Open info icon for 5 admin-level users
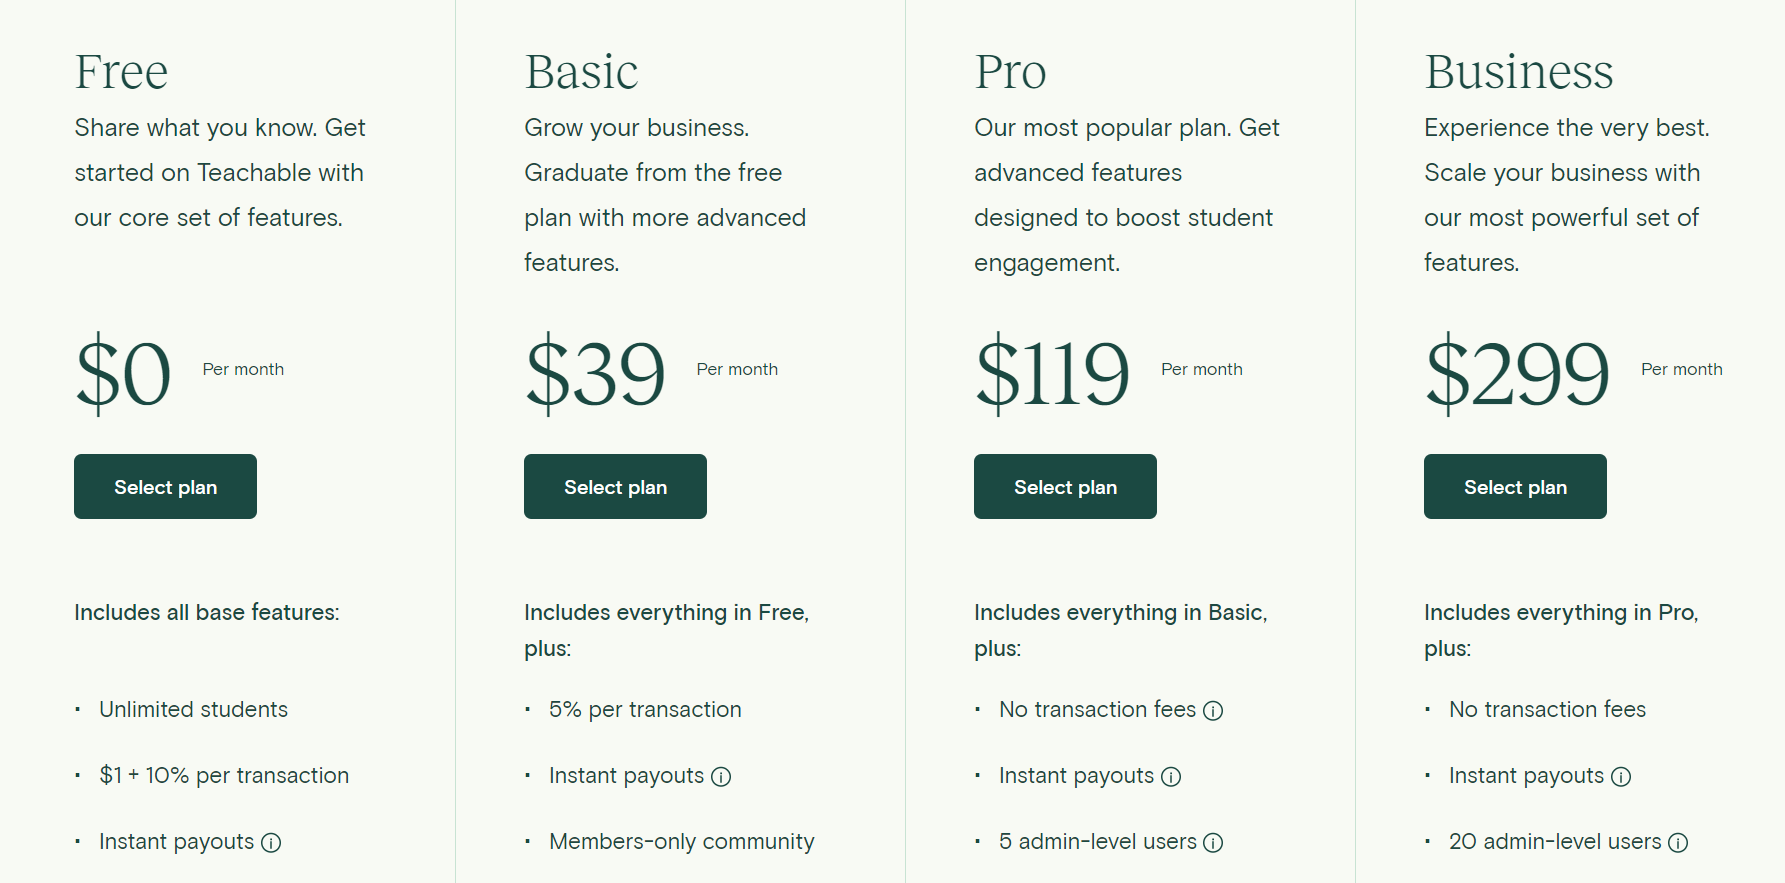Image resolution: width=1785 pixels, height=883 pixels. click(x=1213, y=843)
